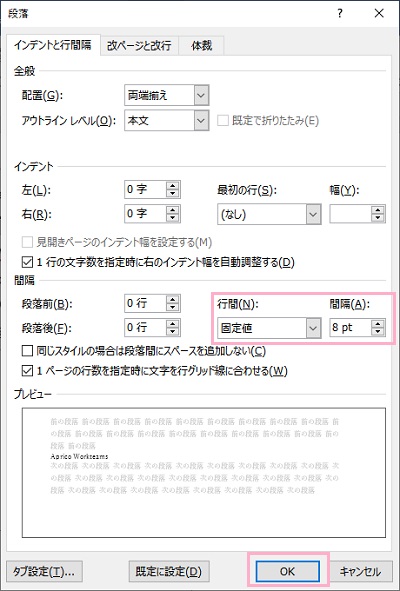This screenshot has height=591, width=400.
Task: Click the help question mark icon
Action: (x=340, y=14)
